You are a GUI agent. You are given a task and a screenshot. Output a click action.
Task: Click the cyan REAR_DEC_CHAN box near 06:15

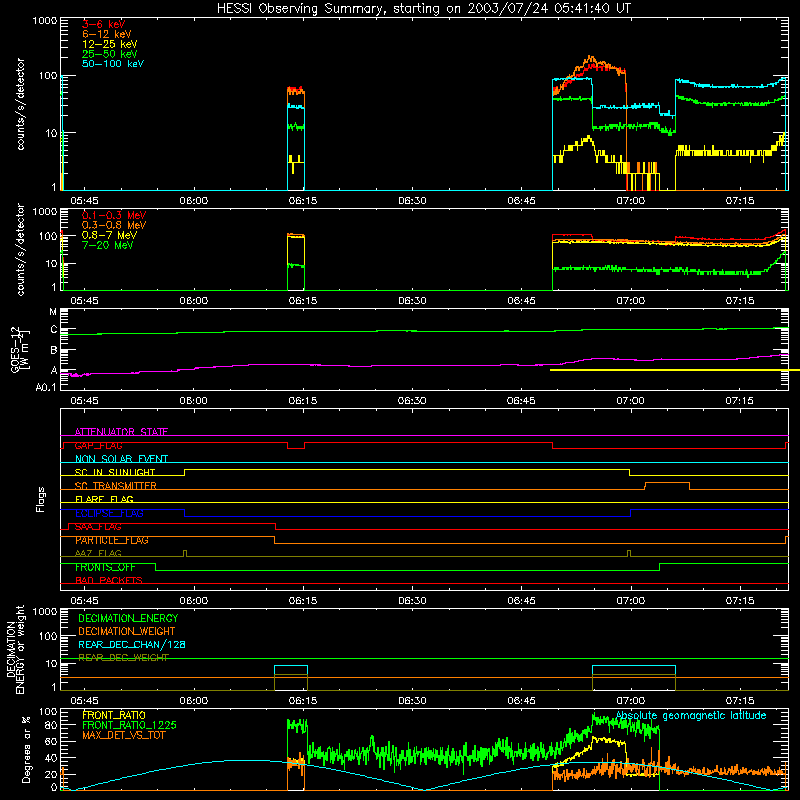pos(291,670)
